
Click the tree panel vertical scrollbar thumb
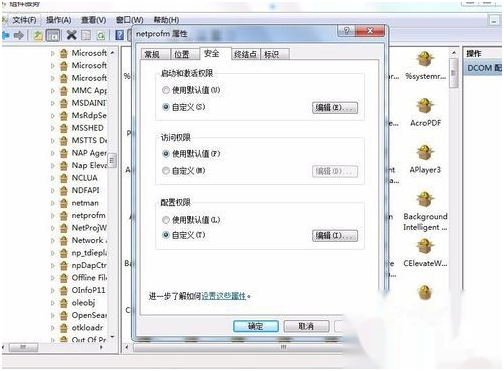pos(112,160)
